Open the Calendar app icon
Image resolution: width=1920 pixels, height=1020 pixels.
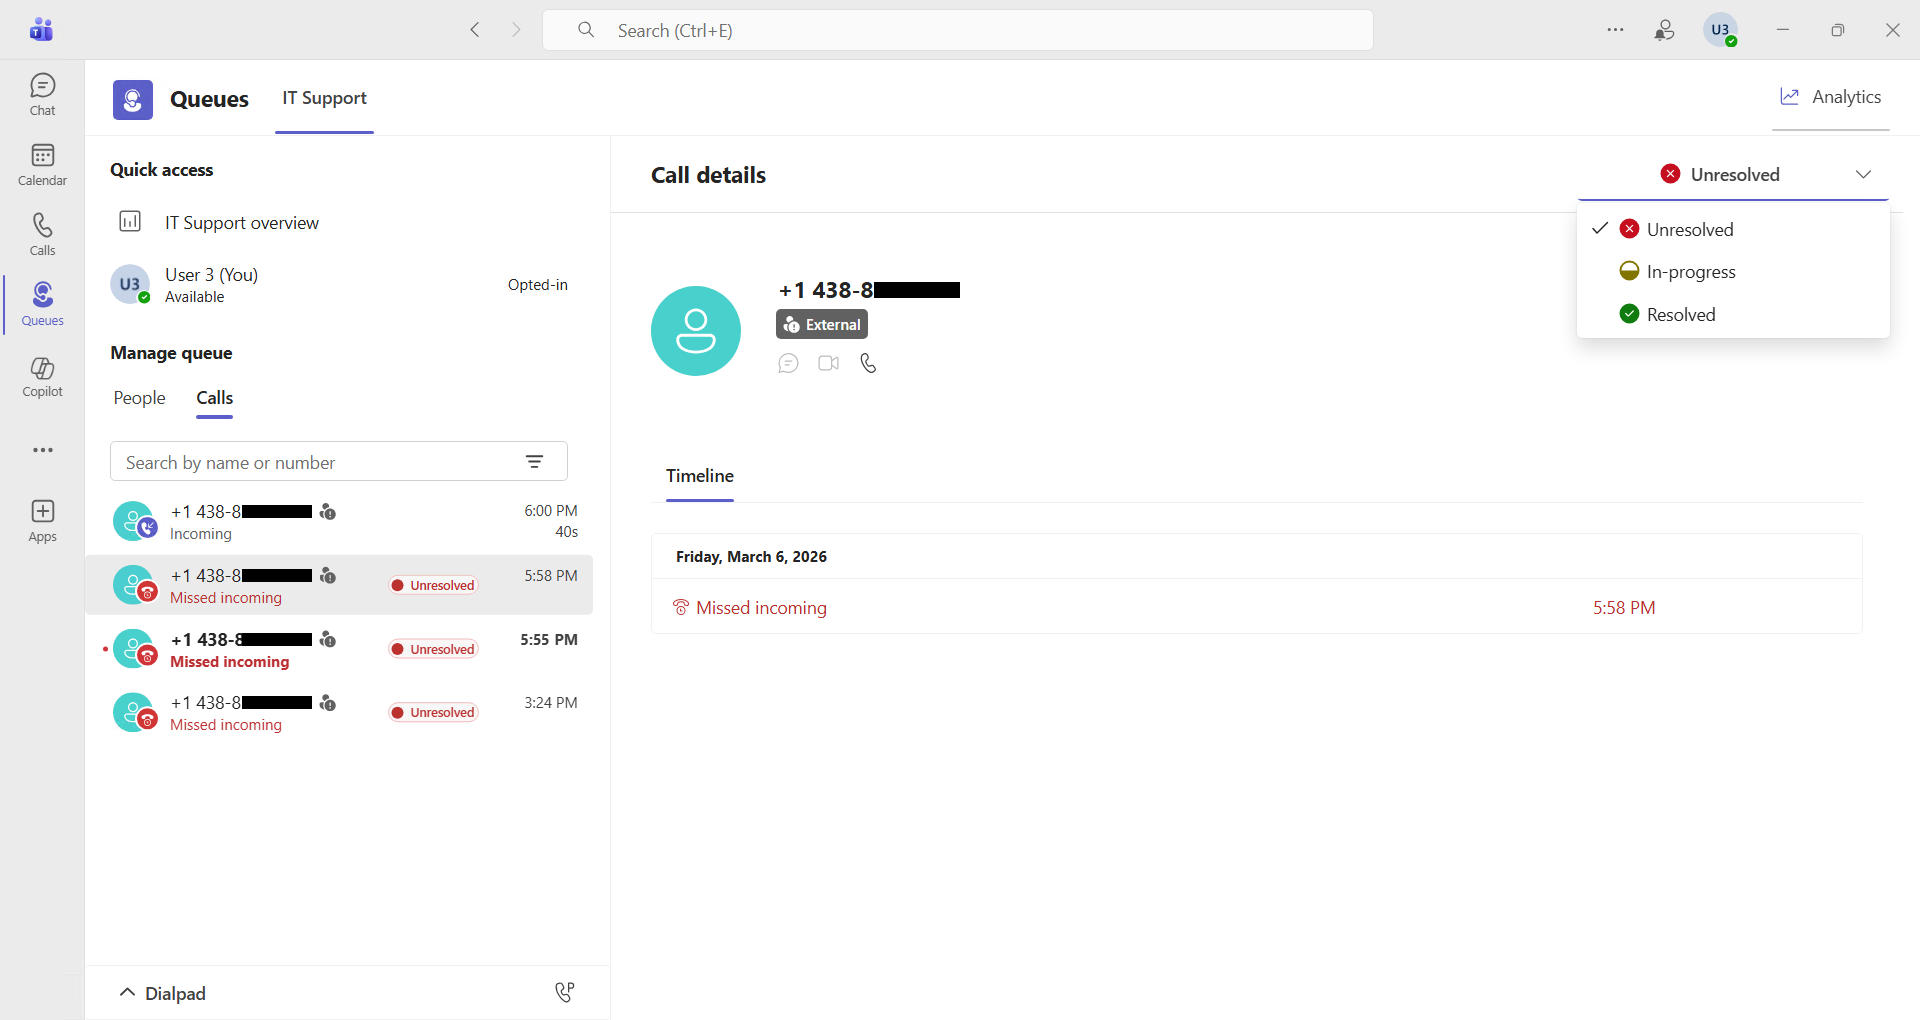[x=42, y=164]
